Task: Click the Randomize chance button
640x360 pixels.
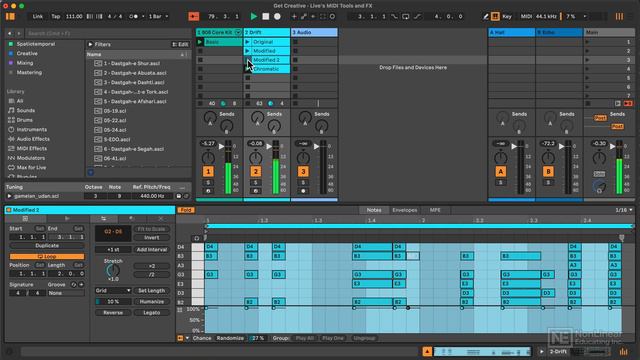Action: click(230, 338)
